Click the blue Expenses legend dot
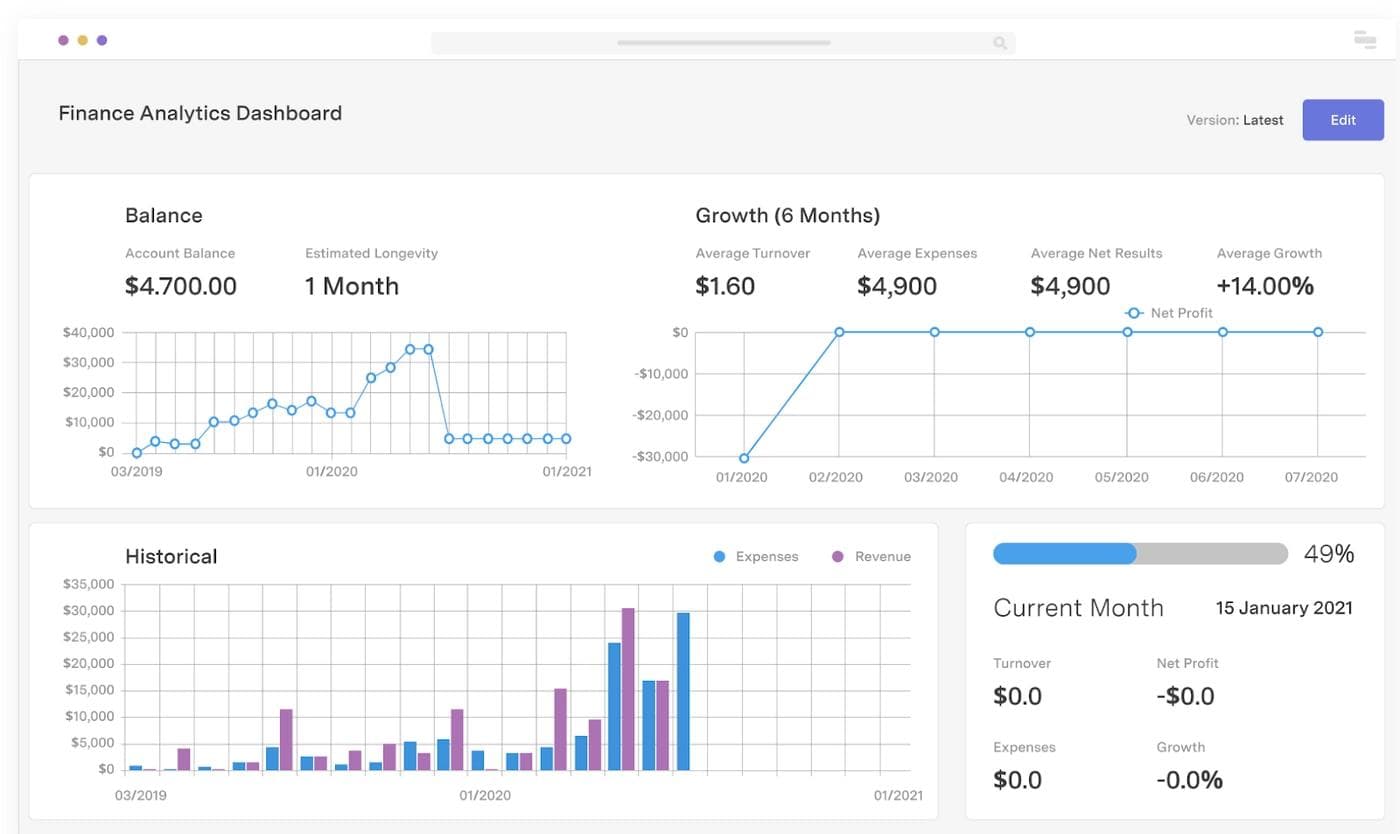The height and width of the screenshot is (834, 1400). (x=719, y=557)
